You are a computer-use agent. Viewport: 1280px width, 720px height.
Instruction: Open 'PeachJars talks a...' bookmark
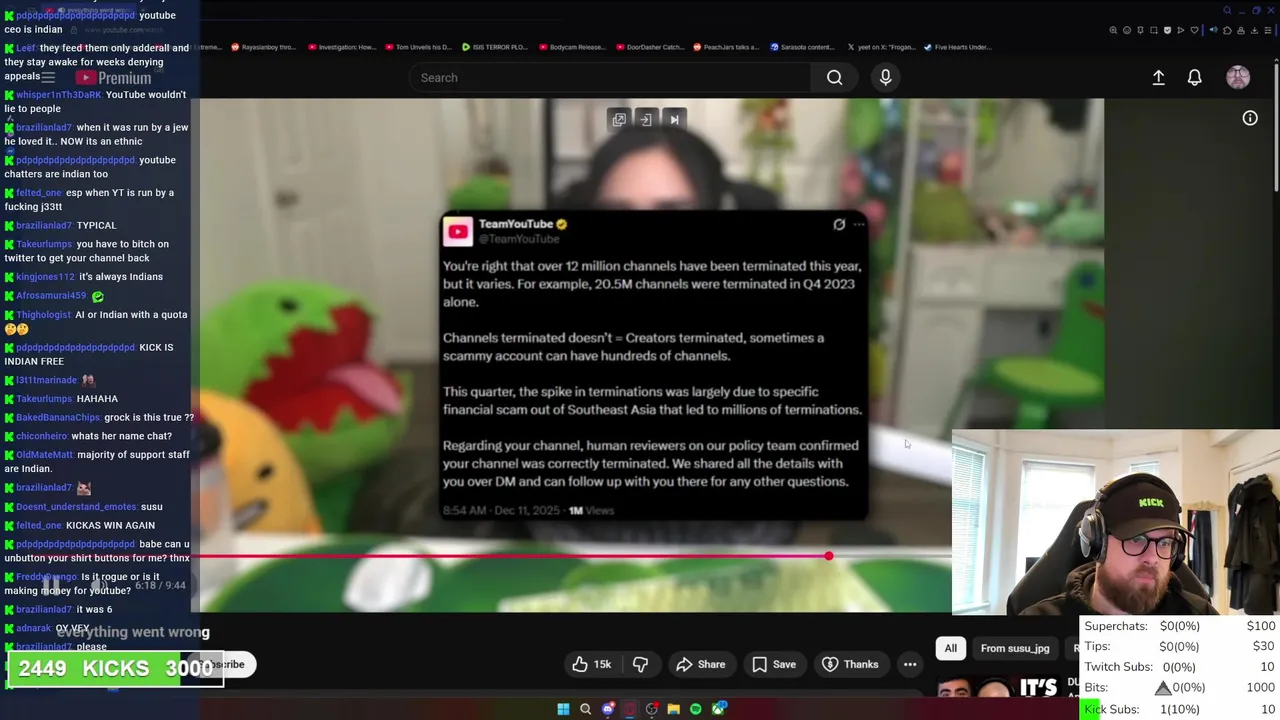[x=725, y=47]
